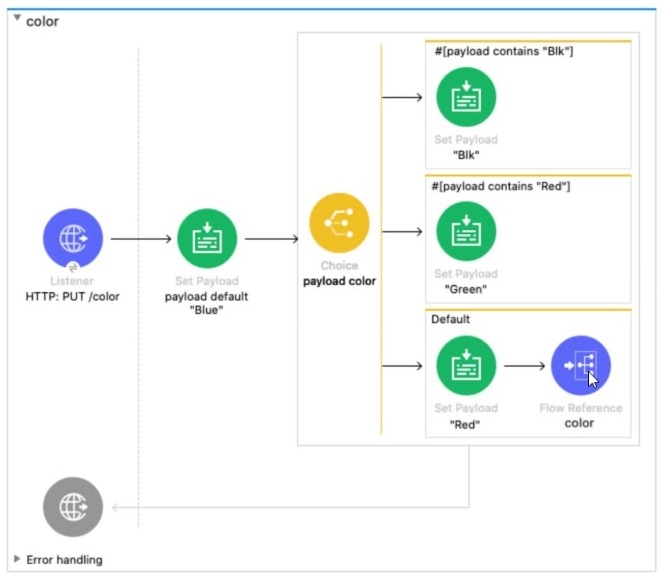
Task: Select the Set Payload "Green" icon
Action: [466, 231]
